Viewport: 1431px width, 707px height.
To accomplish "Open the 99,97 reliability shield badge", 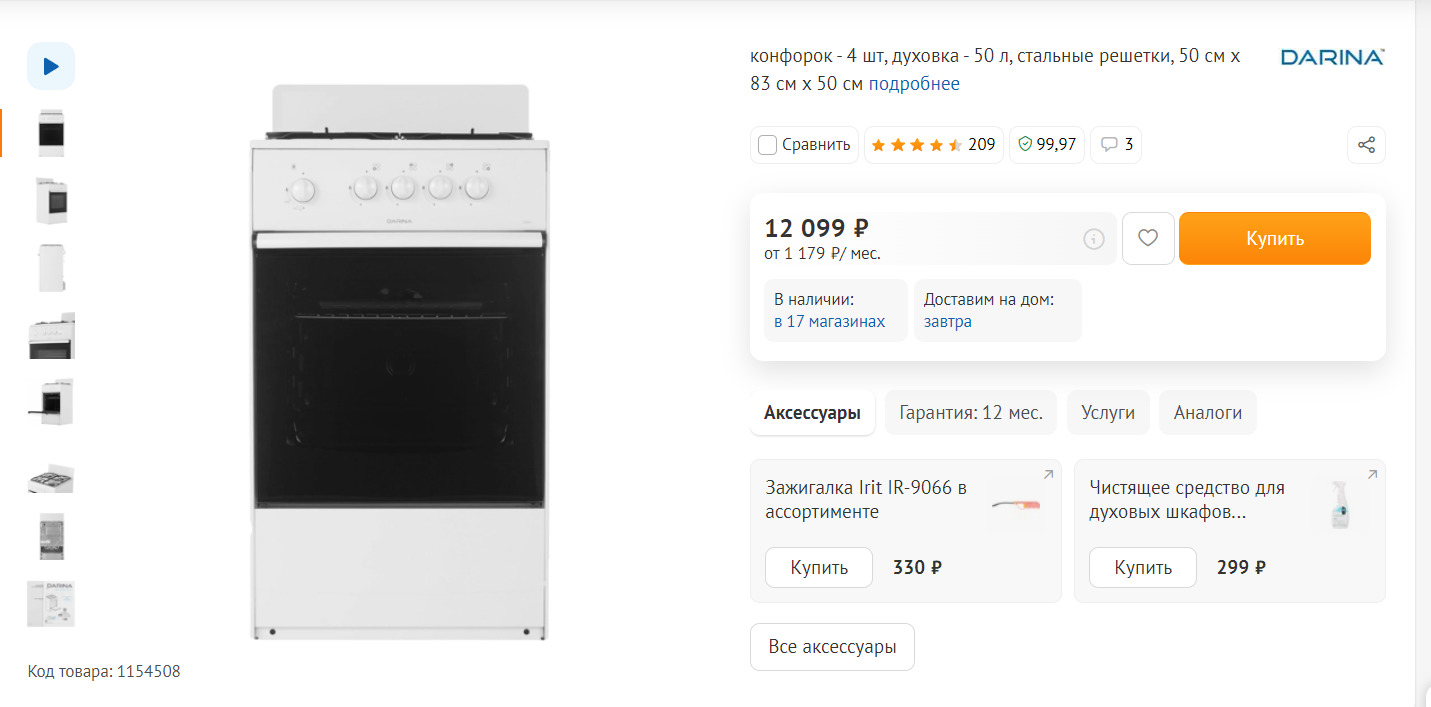I will (1046, 145).
